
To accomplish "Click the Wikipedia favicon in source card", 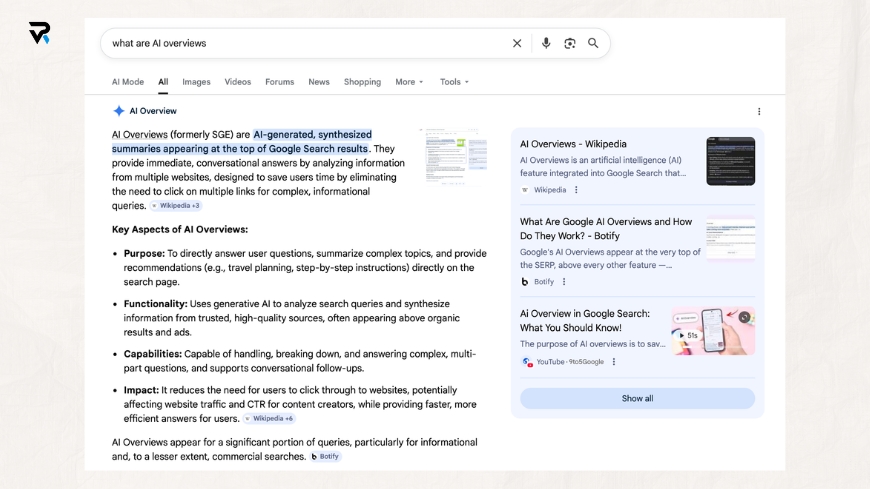I will click(x=525, y=190).
